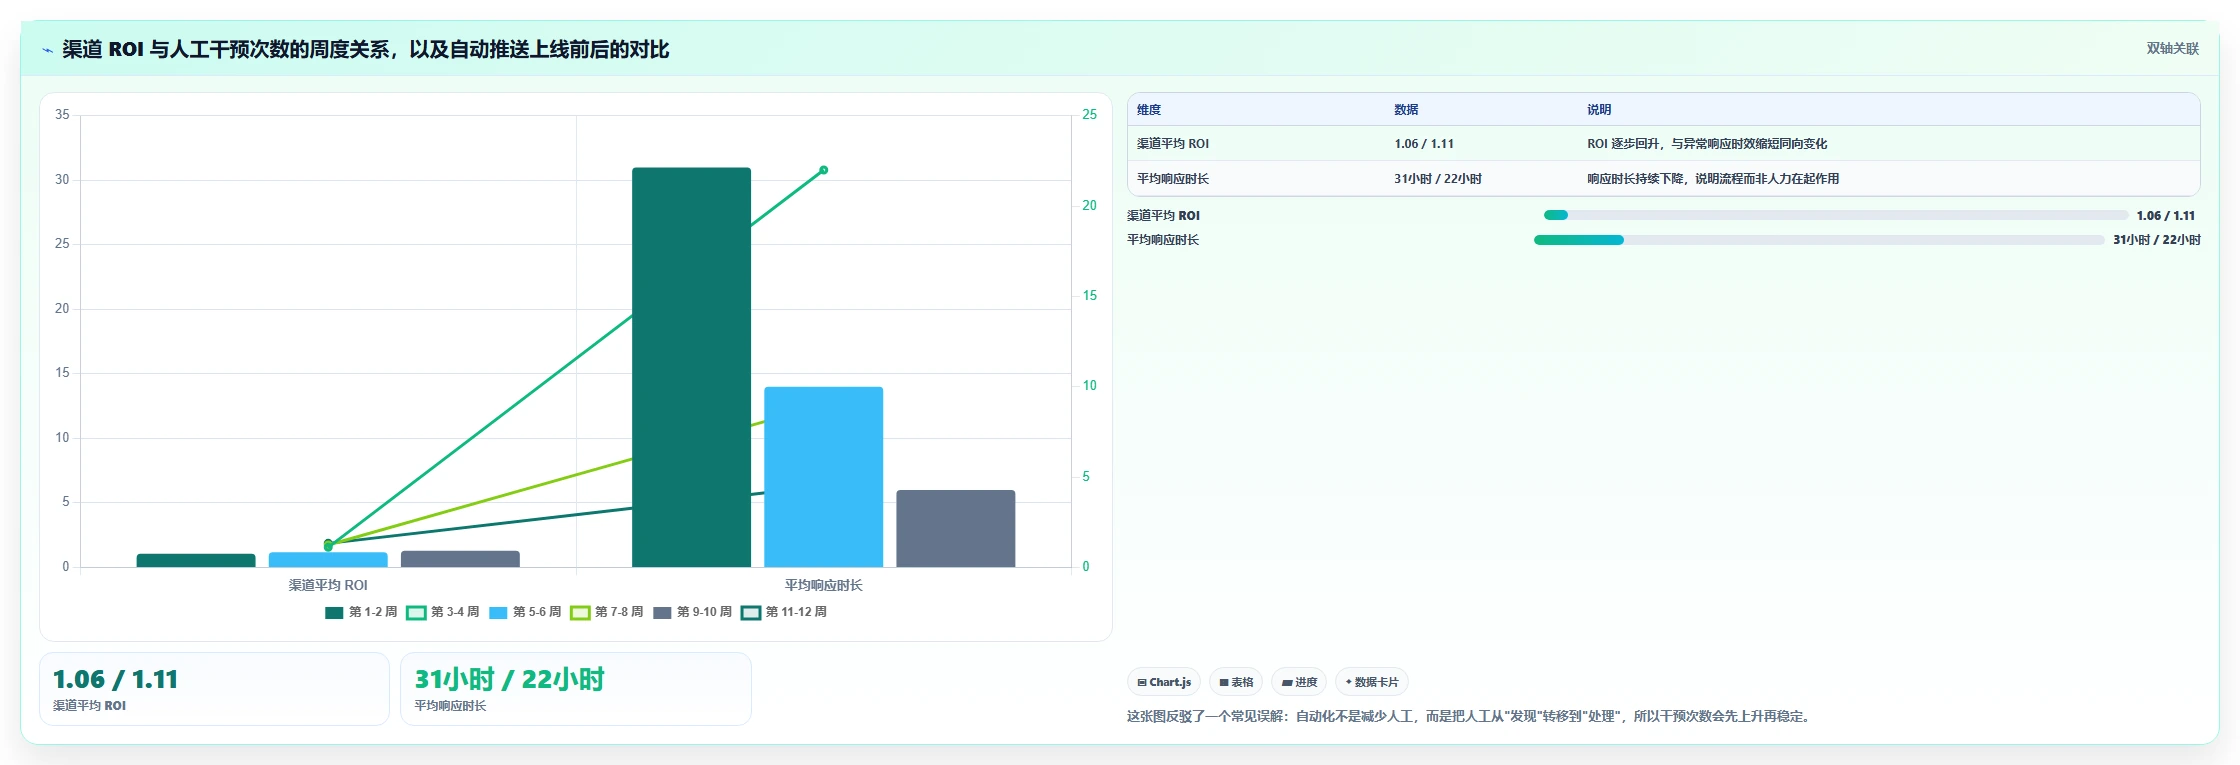Click the line data point above 渠道平均 ROI
This screenshot has height=765, width=2240.
coord(328,545)
